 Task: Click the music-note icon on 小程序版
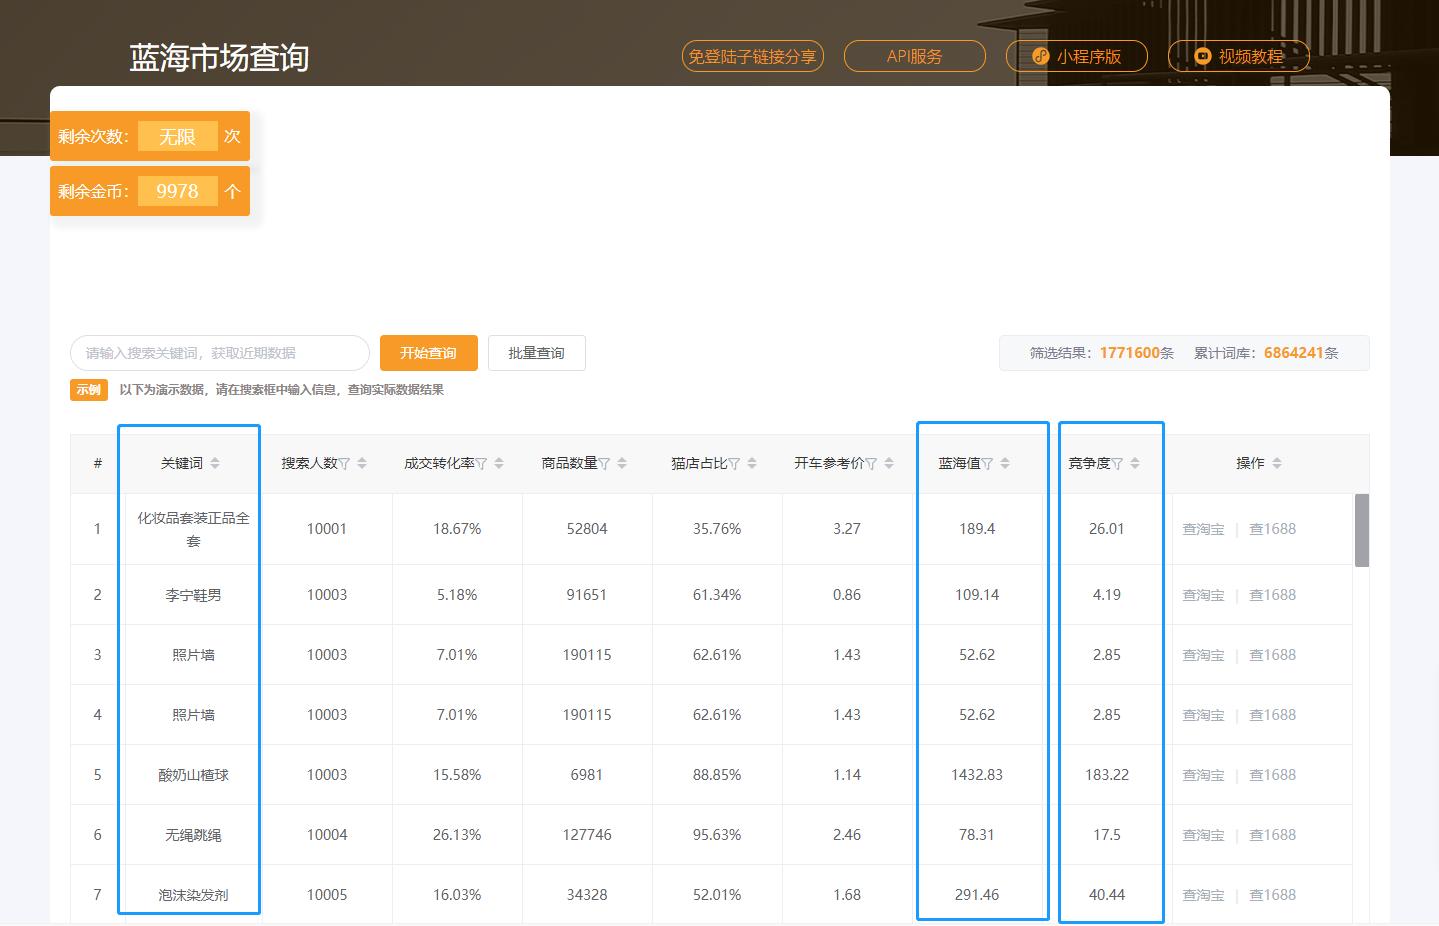coord(1040,56)
